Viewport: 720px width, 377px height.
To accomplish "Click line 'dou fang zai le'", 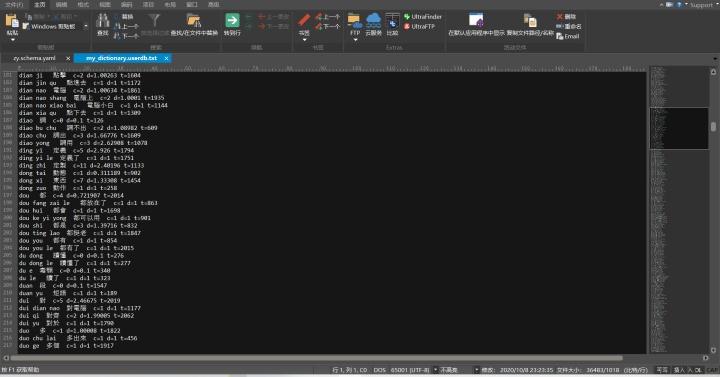I will pyautogui.click(x=88, y=203).
